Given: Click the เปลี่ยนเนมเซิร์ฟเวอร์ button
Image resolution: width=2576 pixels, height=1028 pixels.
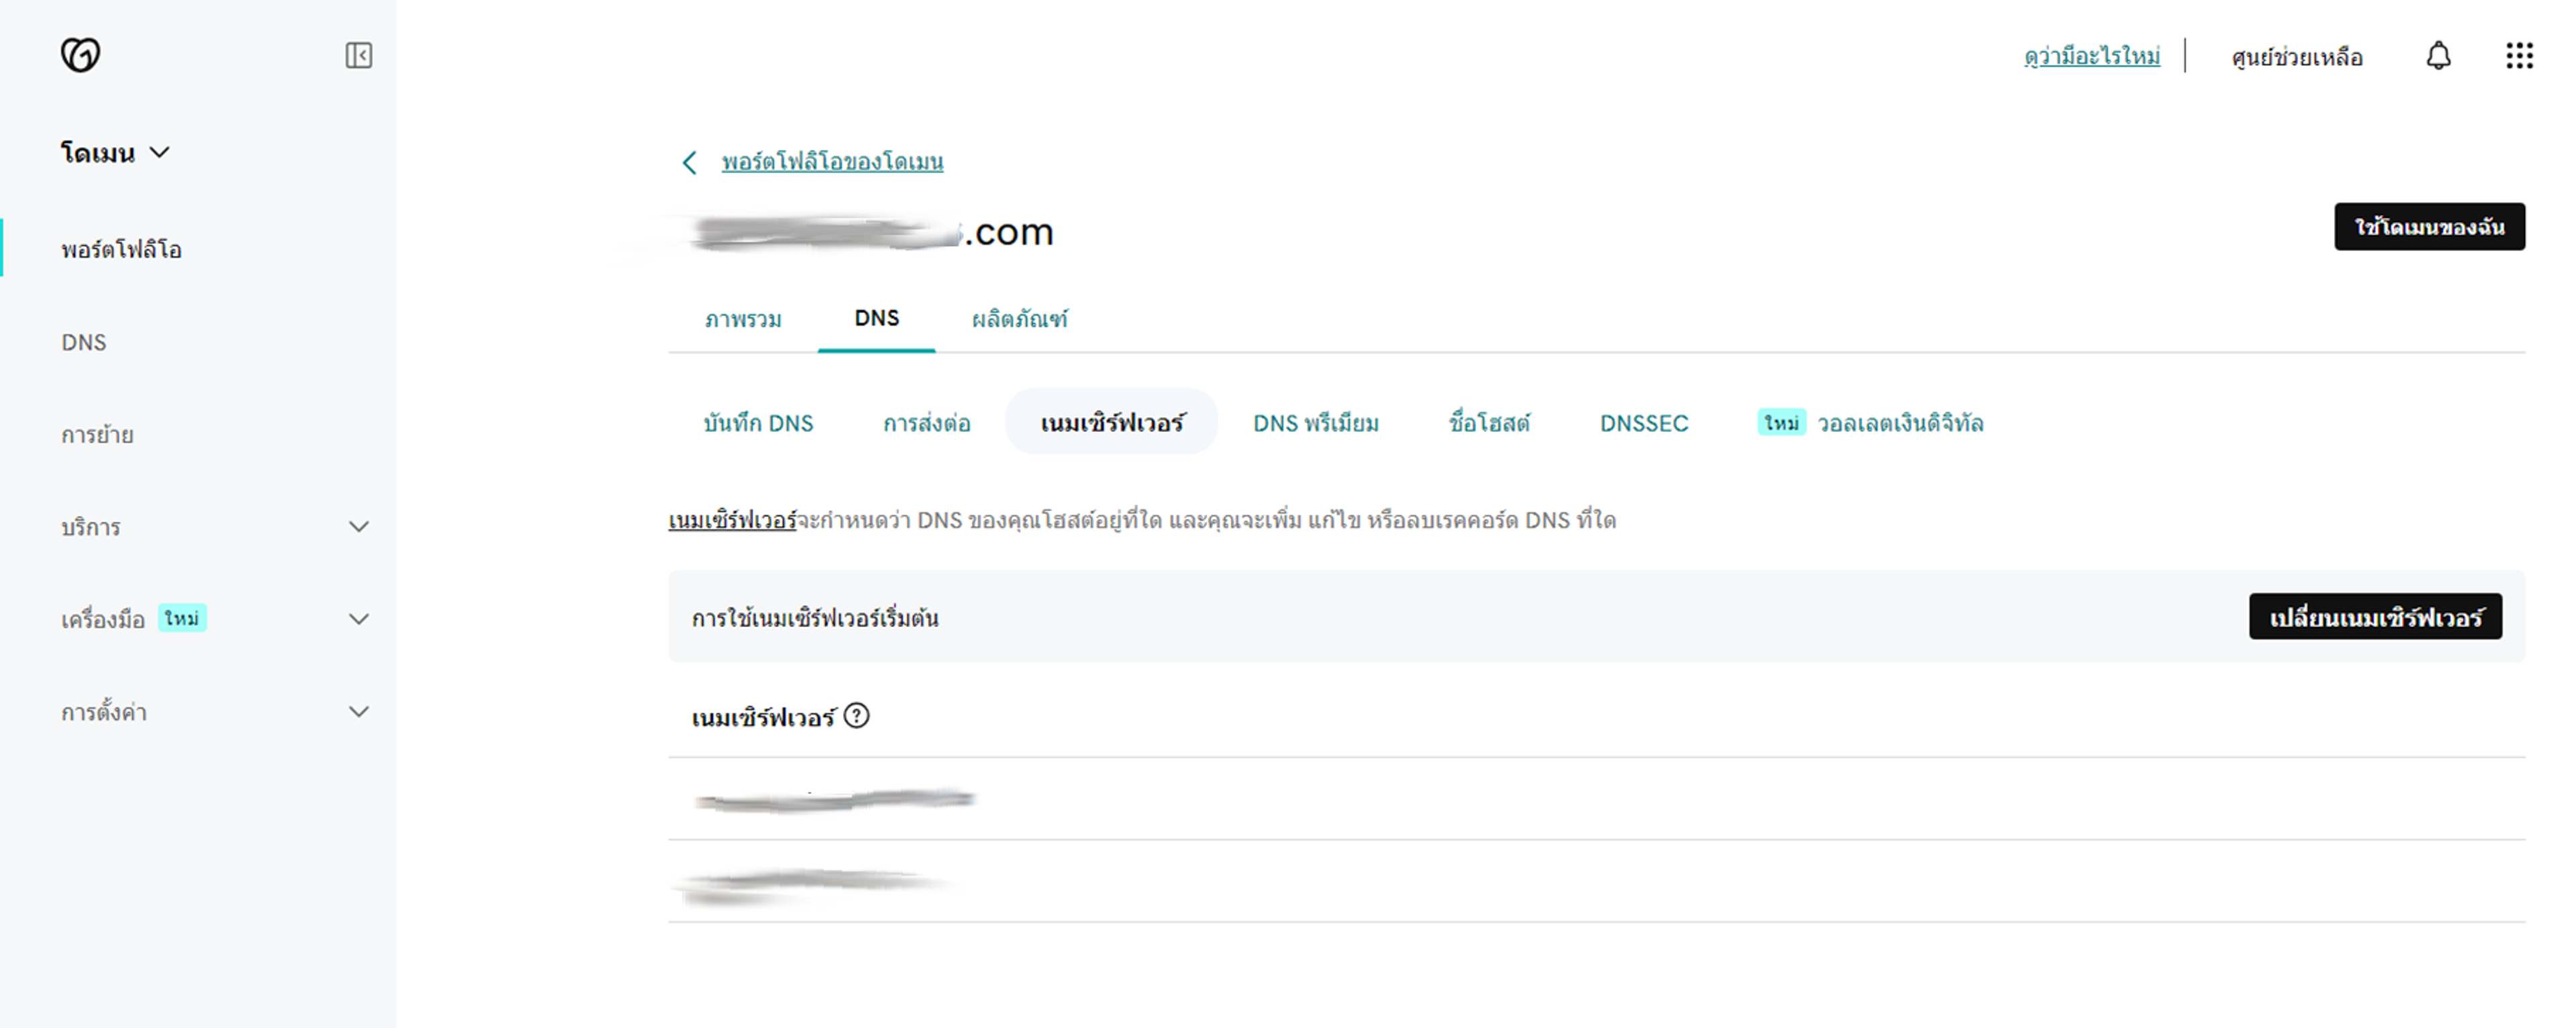Looking at the screenshot, I should pyautogui.click(x=2374, y=617).
